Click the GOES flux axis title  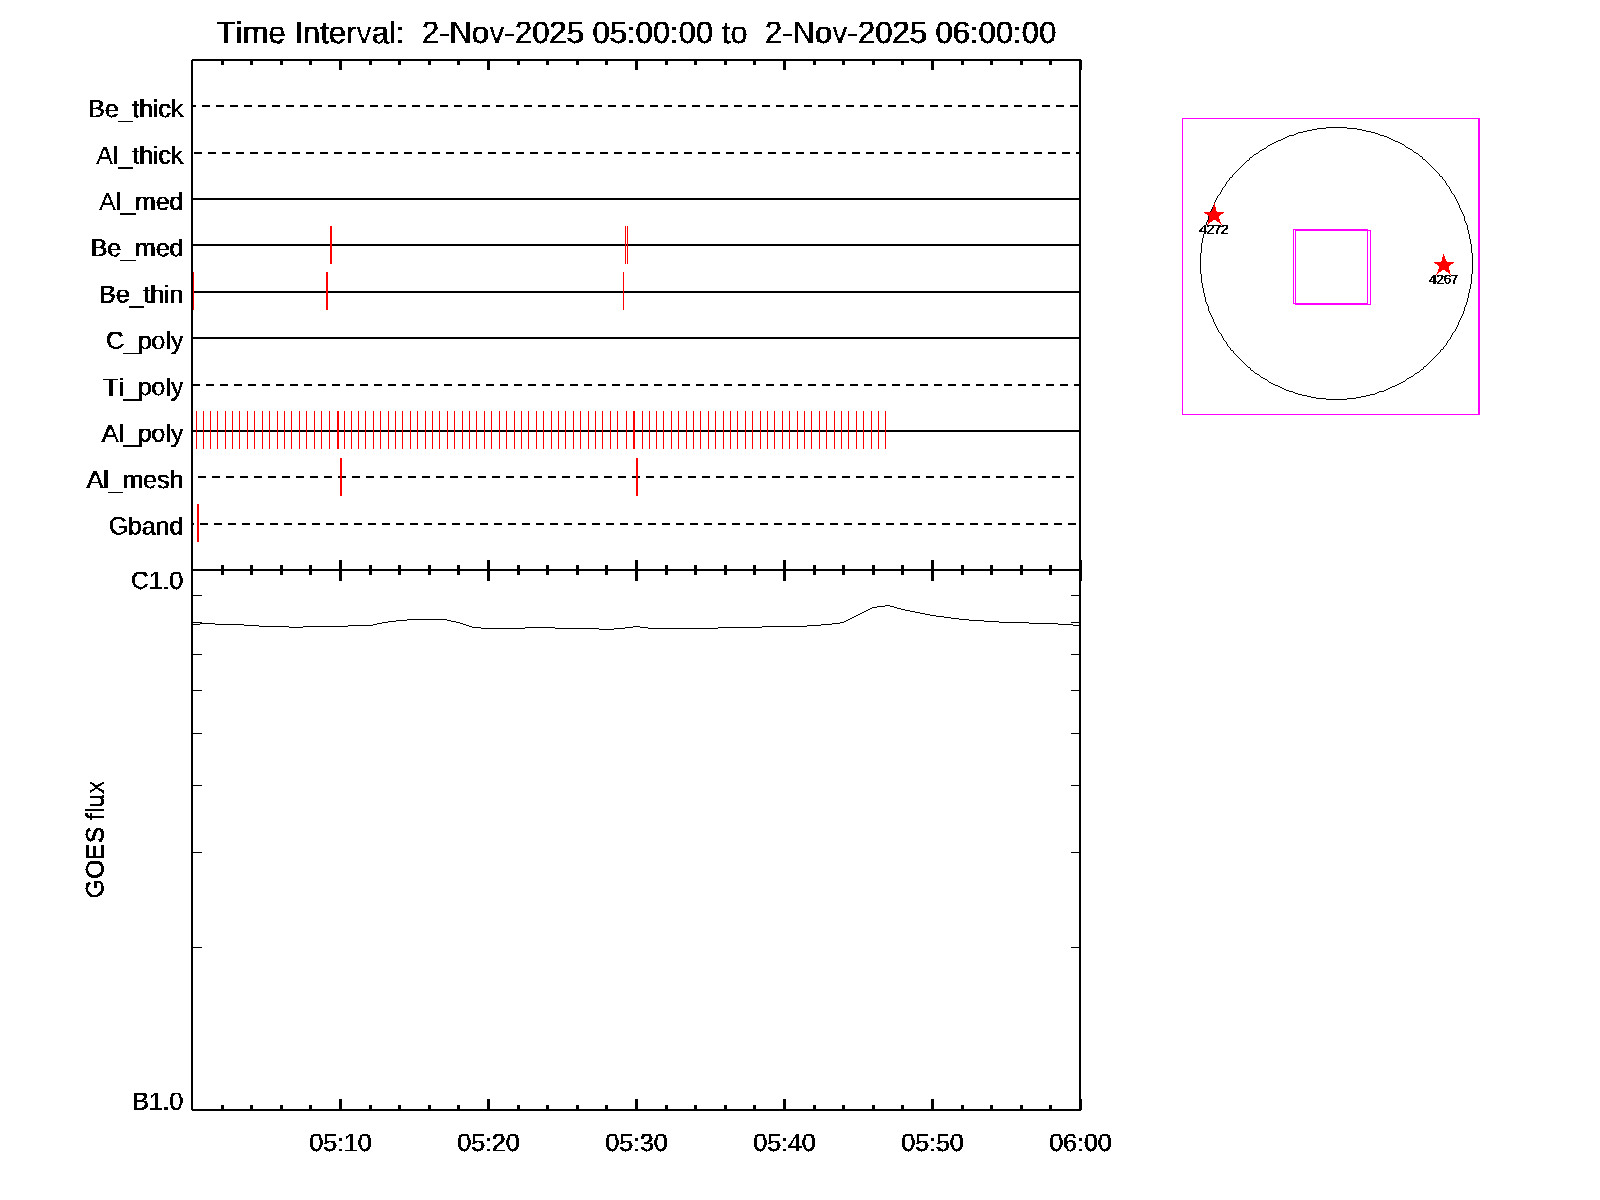pos(95,840)
